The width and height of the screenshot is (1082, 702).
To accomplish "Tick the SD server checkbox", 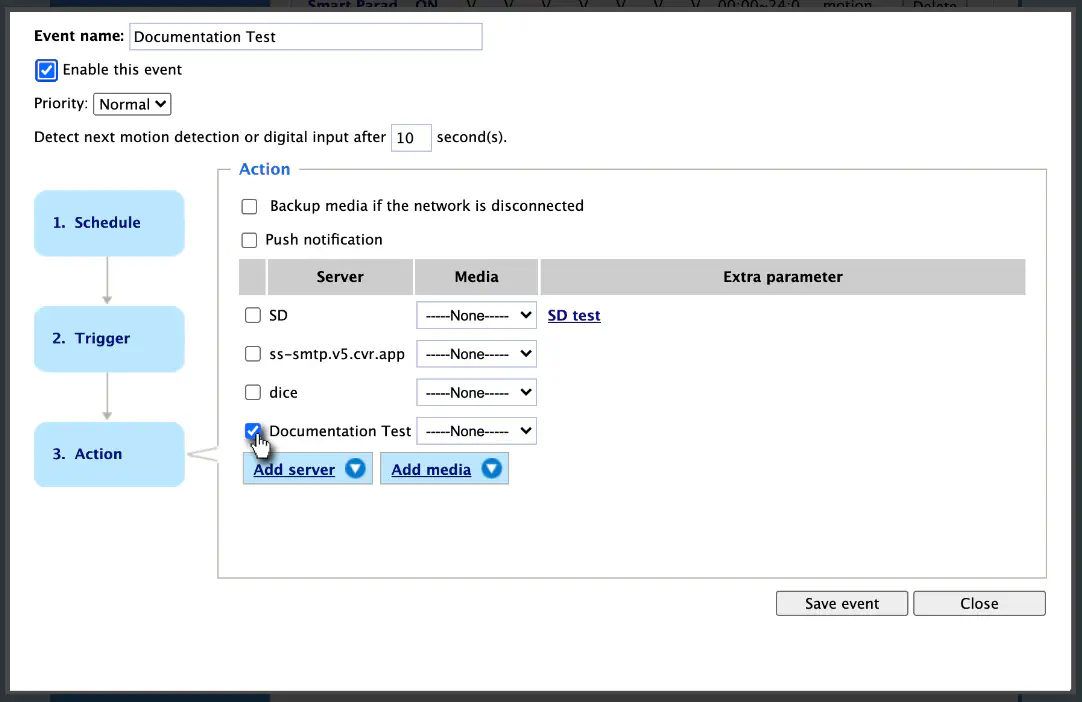I will (253, 315).
